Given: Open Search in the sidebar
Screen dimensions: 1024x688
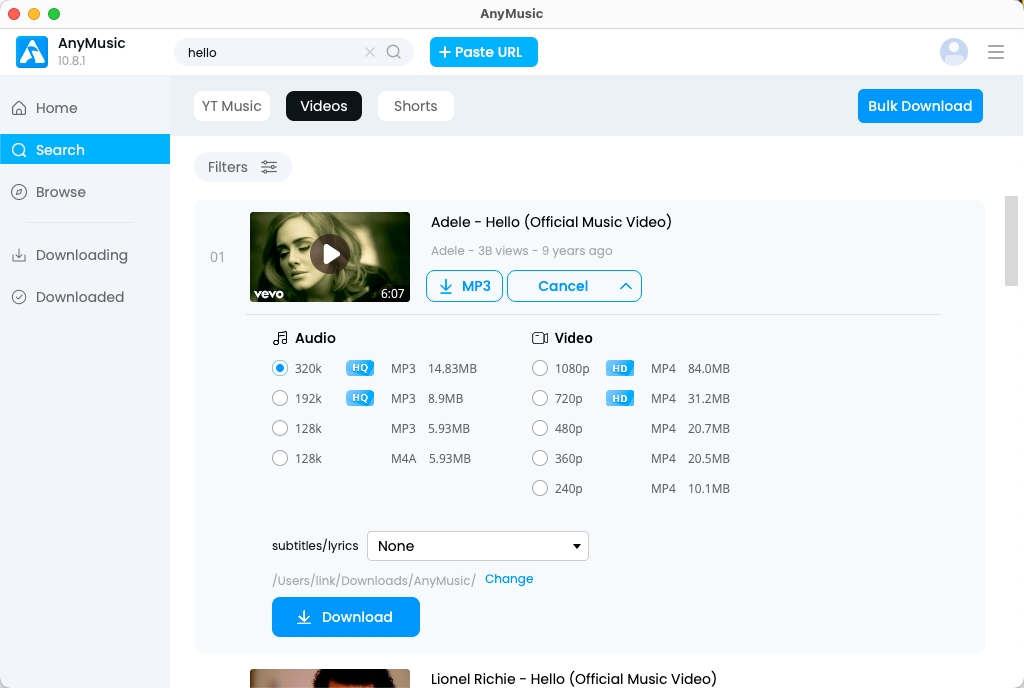Looking at the screenshot, I should 85,149.
